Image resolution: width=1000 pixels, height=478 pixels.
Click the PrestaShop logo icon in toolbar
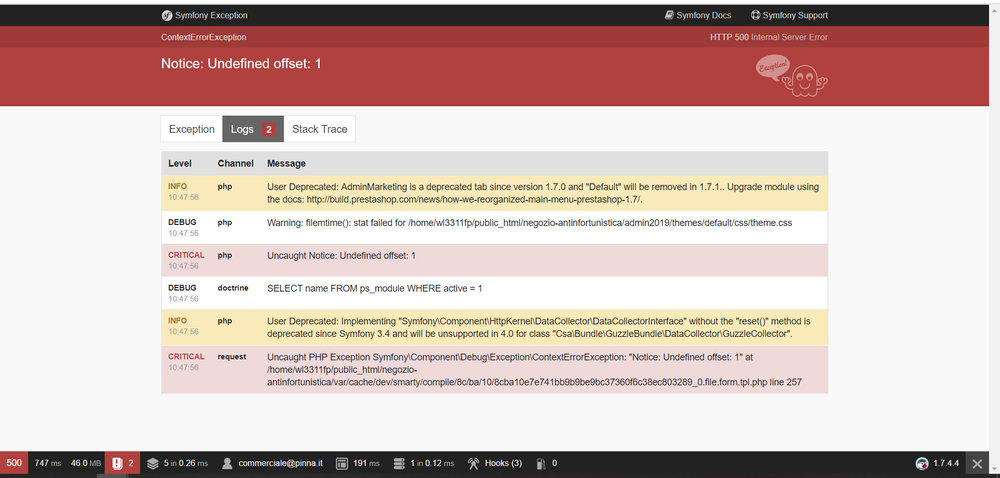(x=922, y=463)
